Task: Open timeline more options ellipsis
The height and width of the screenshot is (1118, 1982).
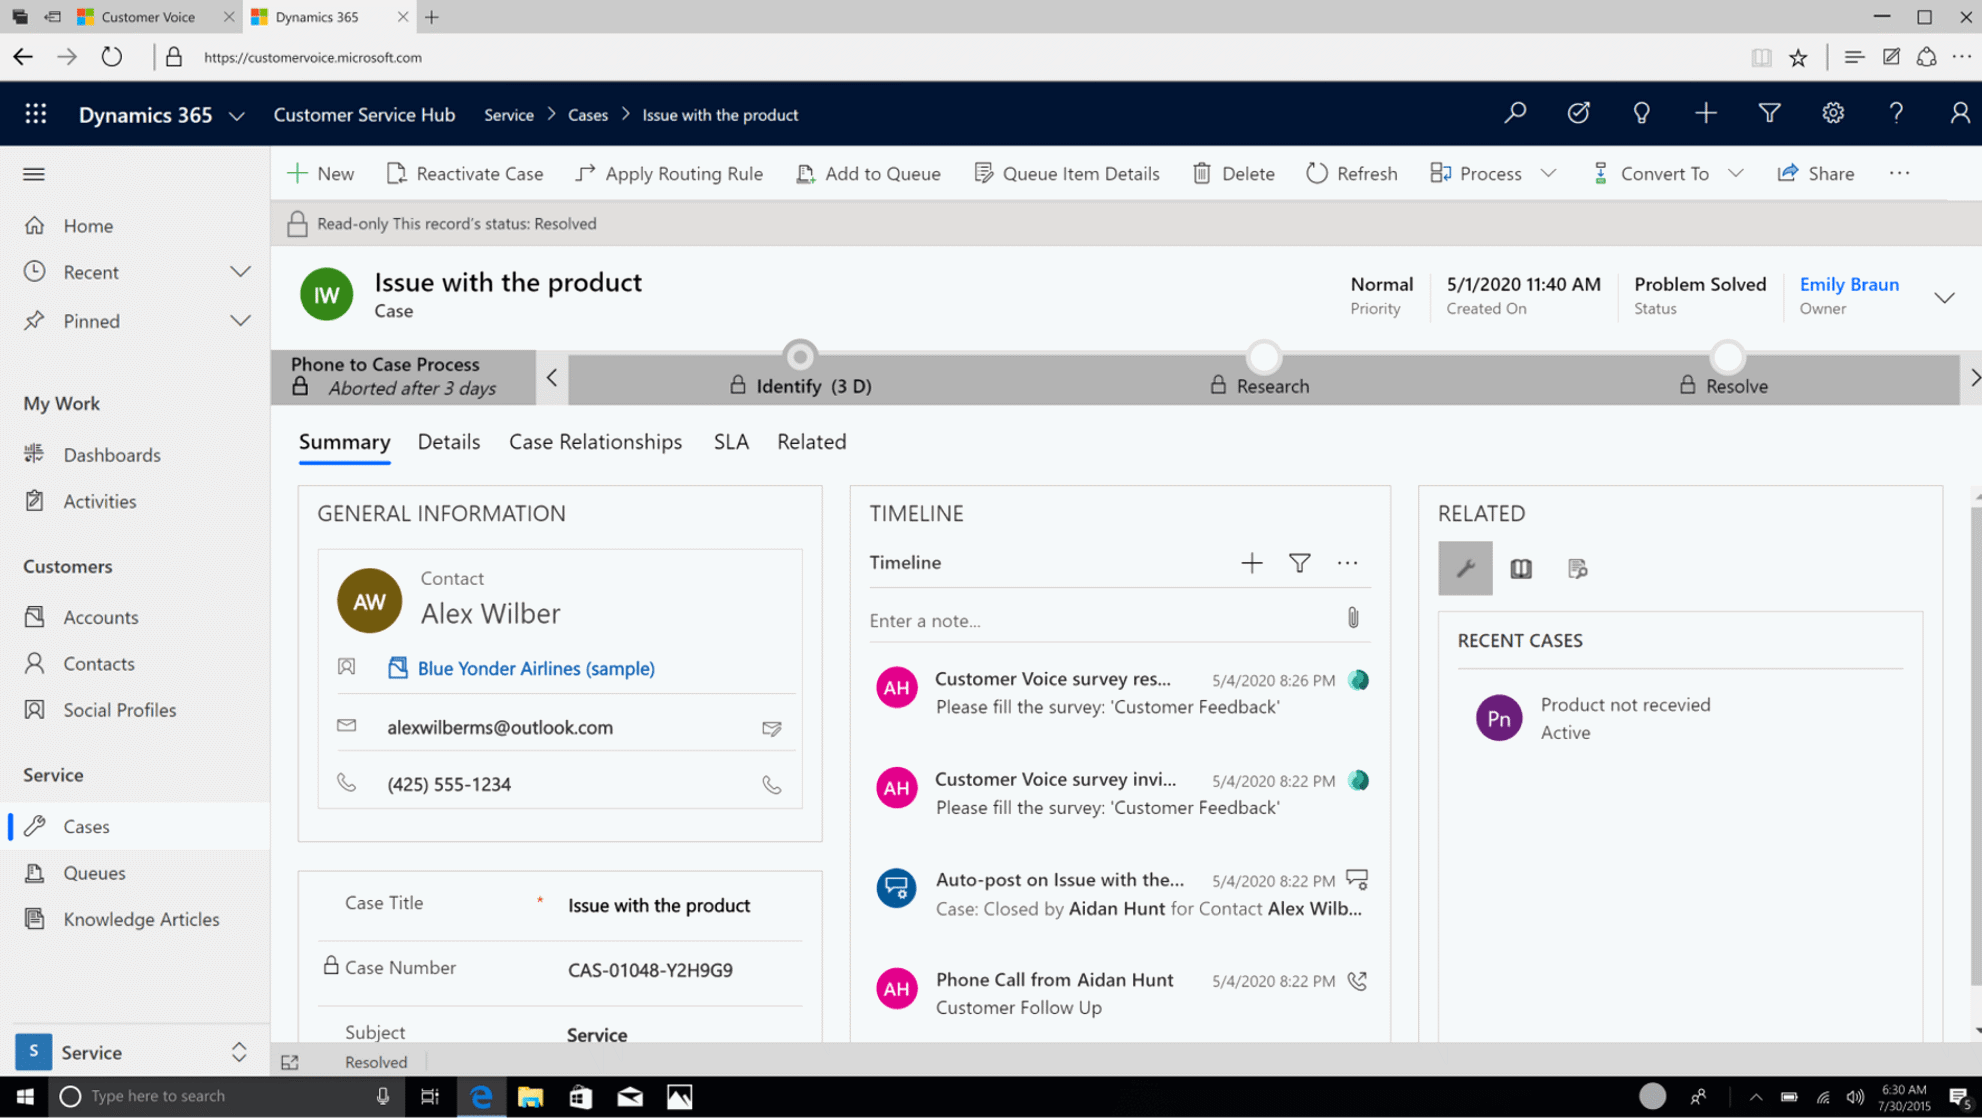Action: [x=1347, y=563]
